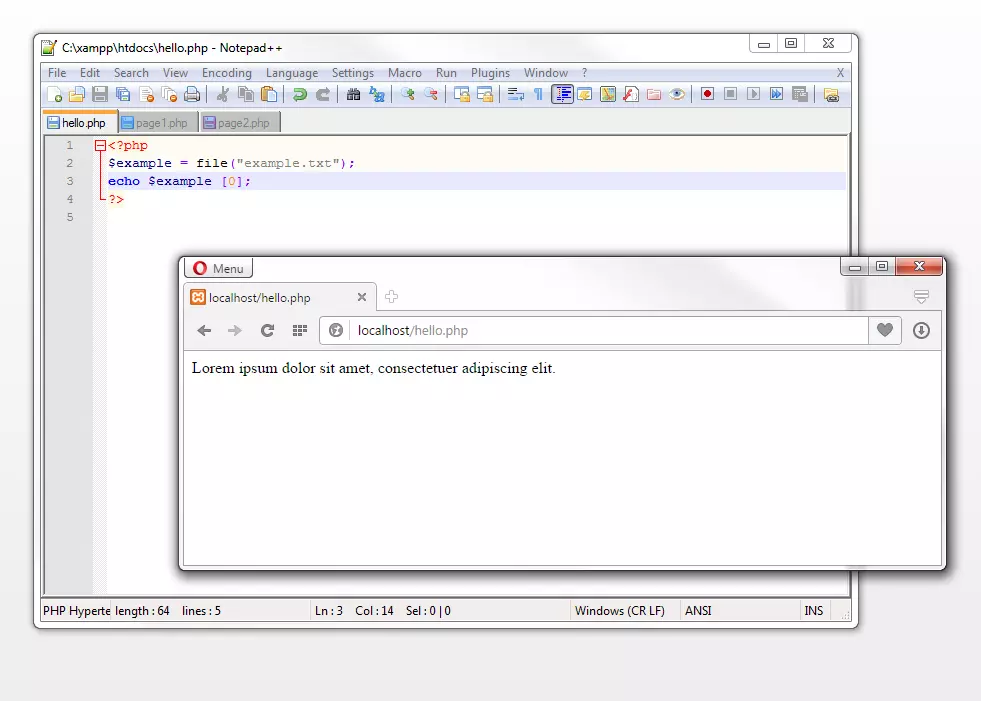Viewport: 981px width, 701px height.
Task: Open Find dialog with the binoculars icon
Action: (x=355, y=94)
